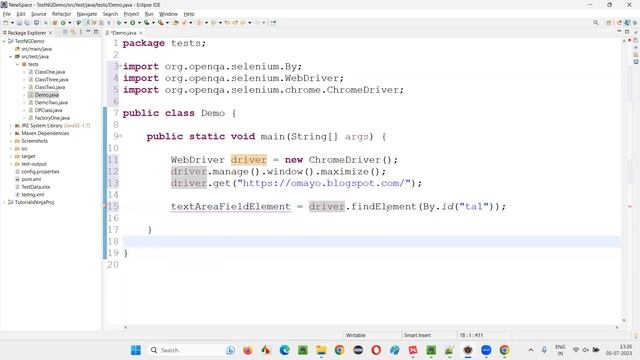640x360 pixels.
Task: Click the omayo.blogspot.com URL string
Action: [324, 183]
